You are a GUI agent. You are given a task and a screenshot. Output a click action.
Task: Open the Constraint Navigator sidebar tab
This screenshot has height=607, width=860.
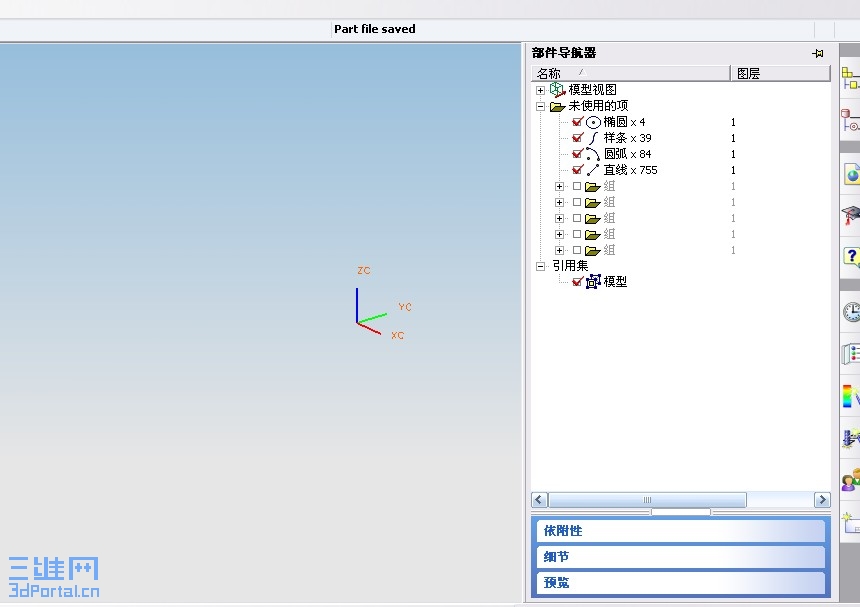pos(850,120)
